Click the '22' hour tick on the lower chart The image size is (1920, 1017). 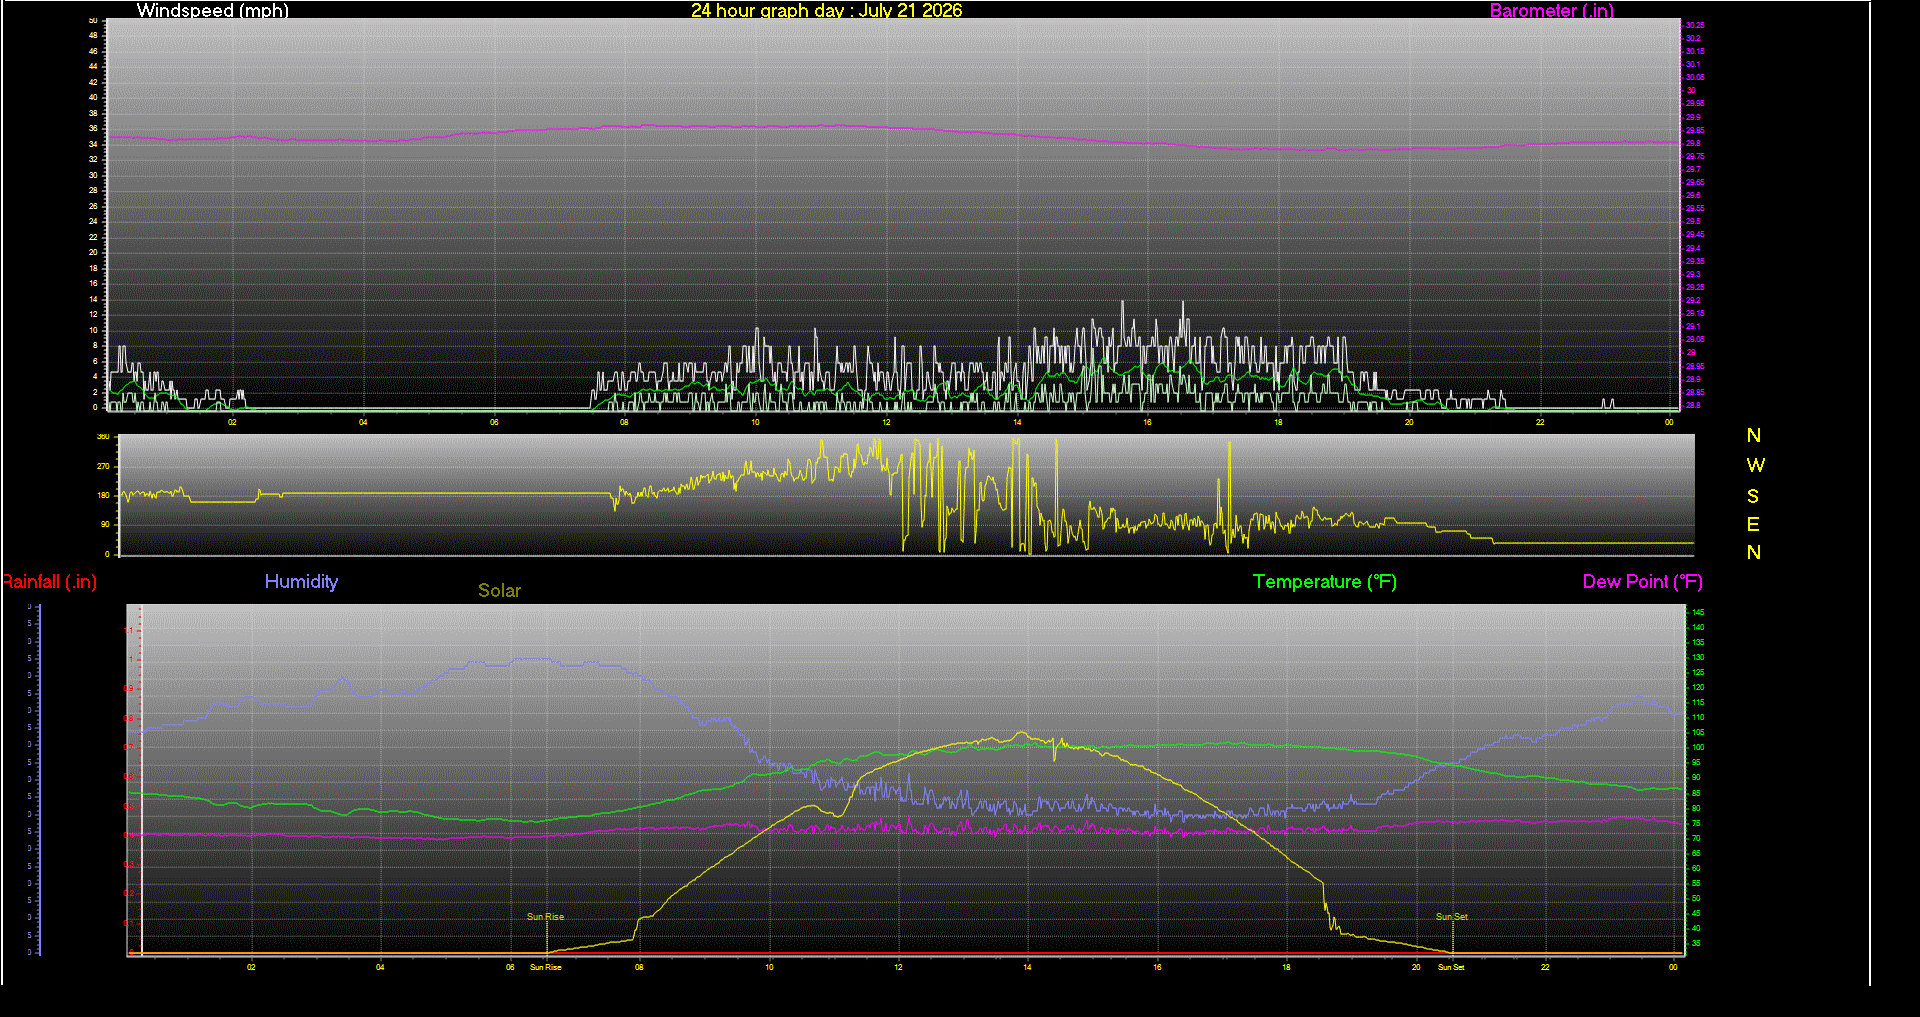(1545, 967)
